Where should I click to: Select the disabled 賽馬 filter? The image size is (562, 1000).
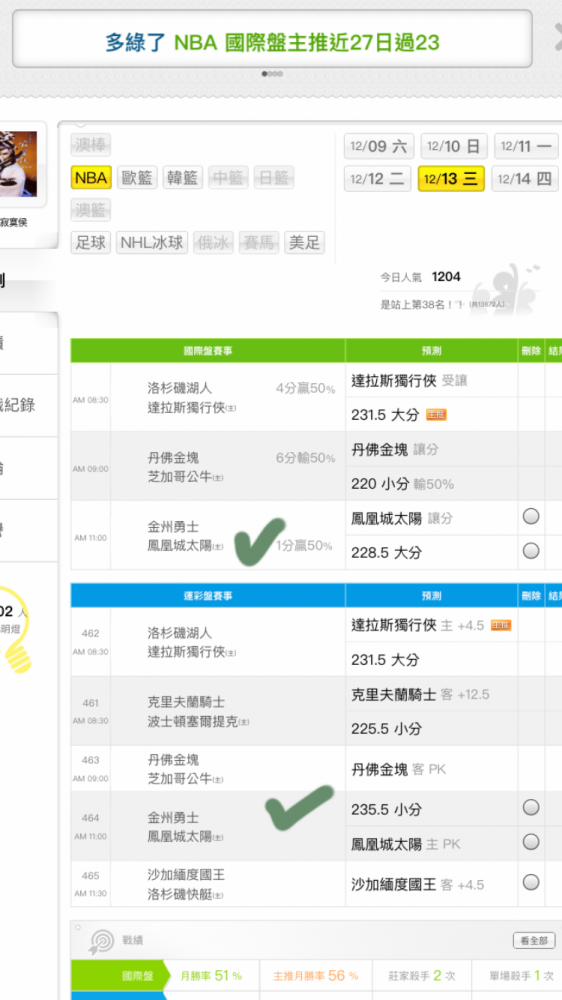click(259, 242)
